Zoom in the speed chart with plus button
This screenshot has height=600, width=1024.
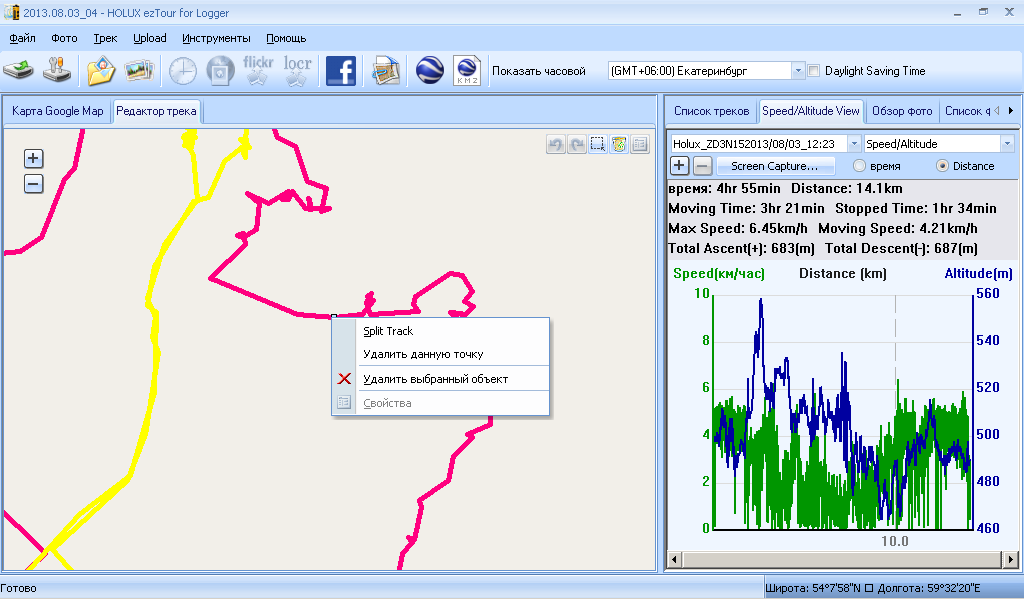tap(679, 166)
